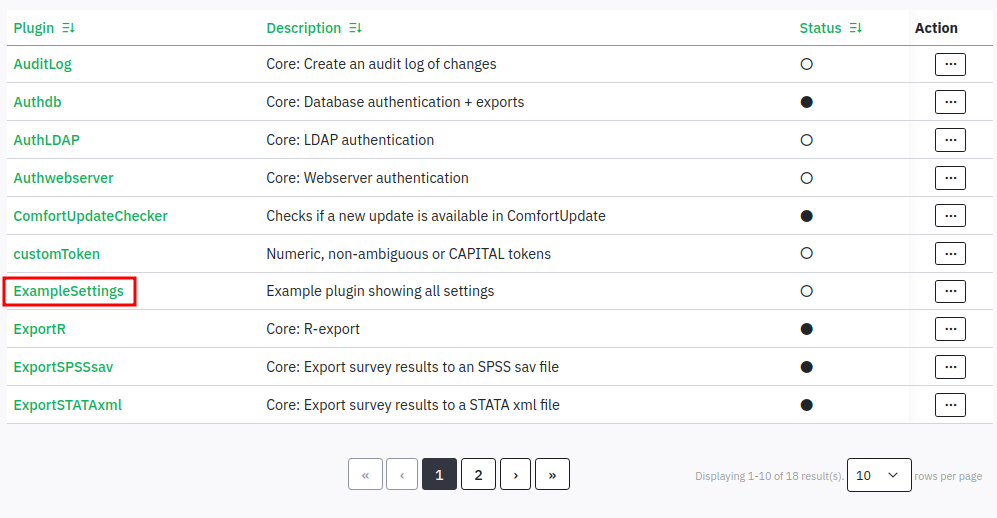Open the ExampleSettings plugin link
The height and width of the screenshot is (518, 997).
click(x=69, y=291)
